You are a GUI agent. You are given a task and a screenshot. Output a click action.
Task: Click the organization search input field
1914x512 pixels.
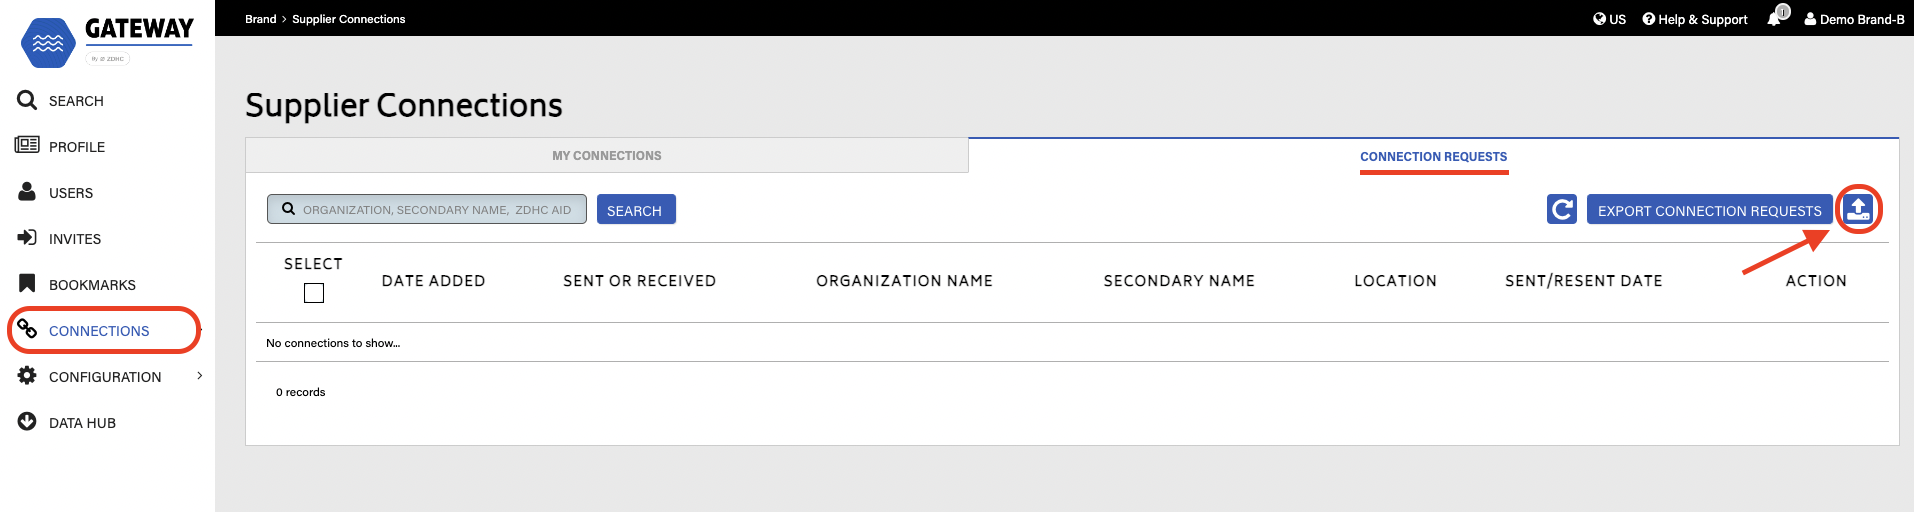[437, 209]
